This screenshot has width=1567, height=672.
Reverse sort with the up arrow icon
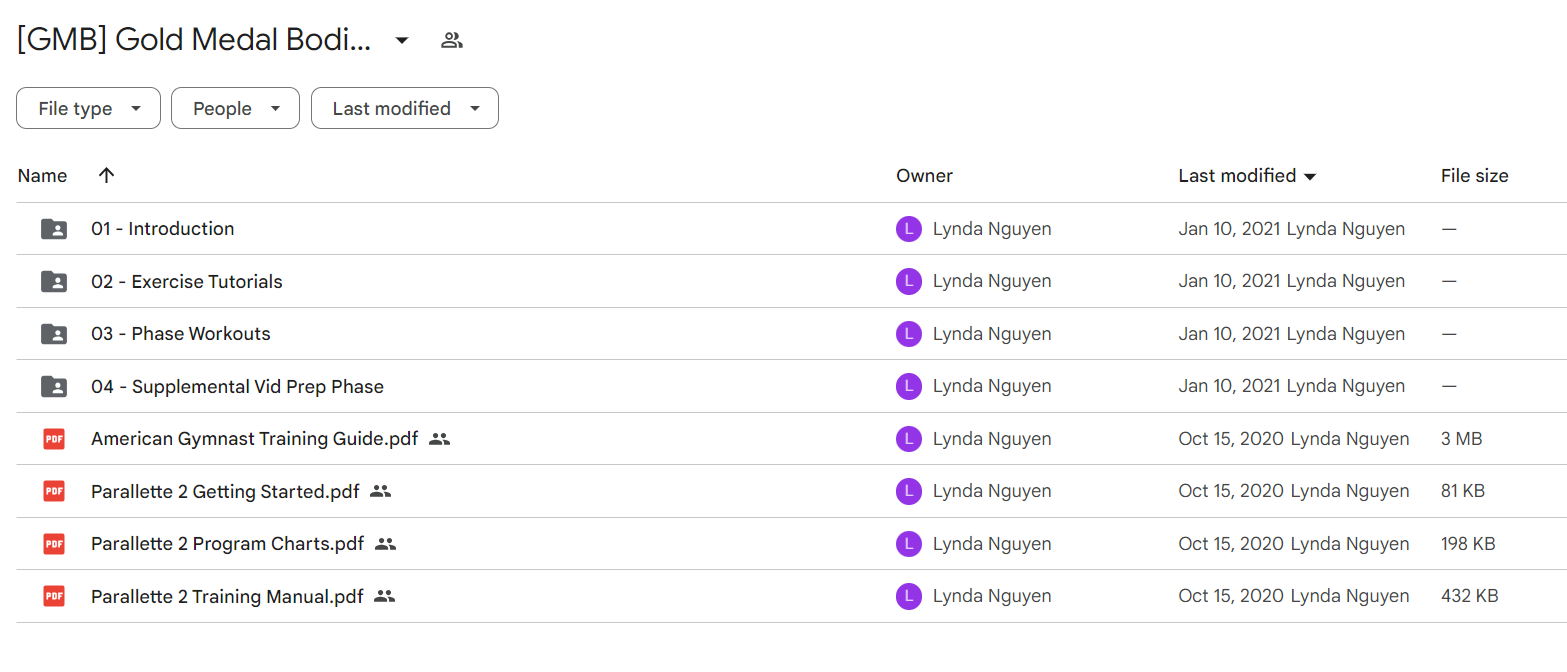[x=106, y=175]
